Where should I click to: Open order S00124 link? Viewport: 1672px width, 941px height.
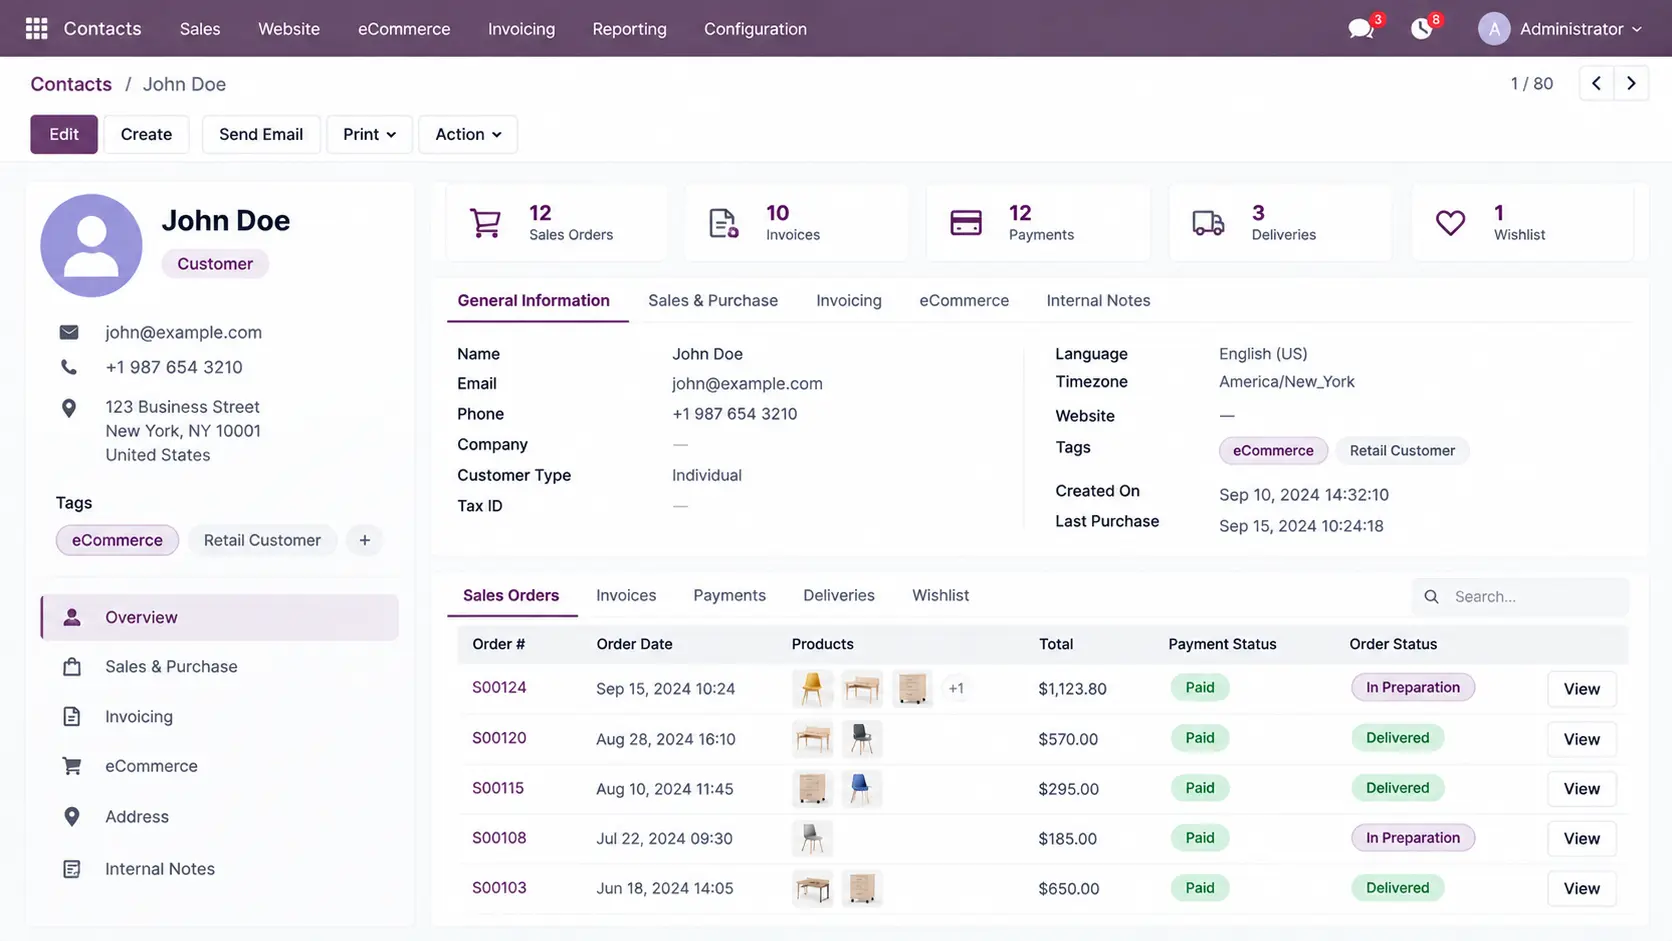(499, 688)
